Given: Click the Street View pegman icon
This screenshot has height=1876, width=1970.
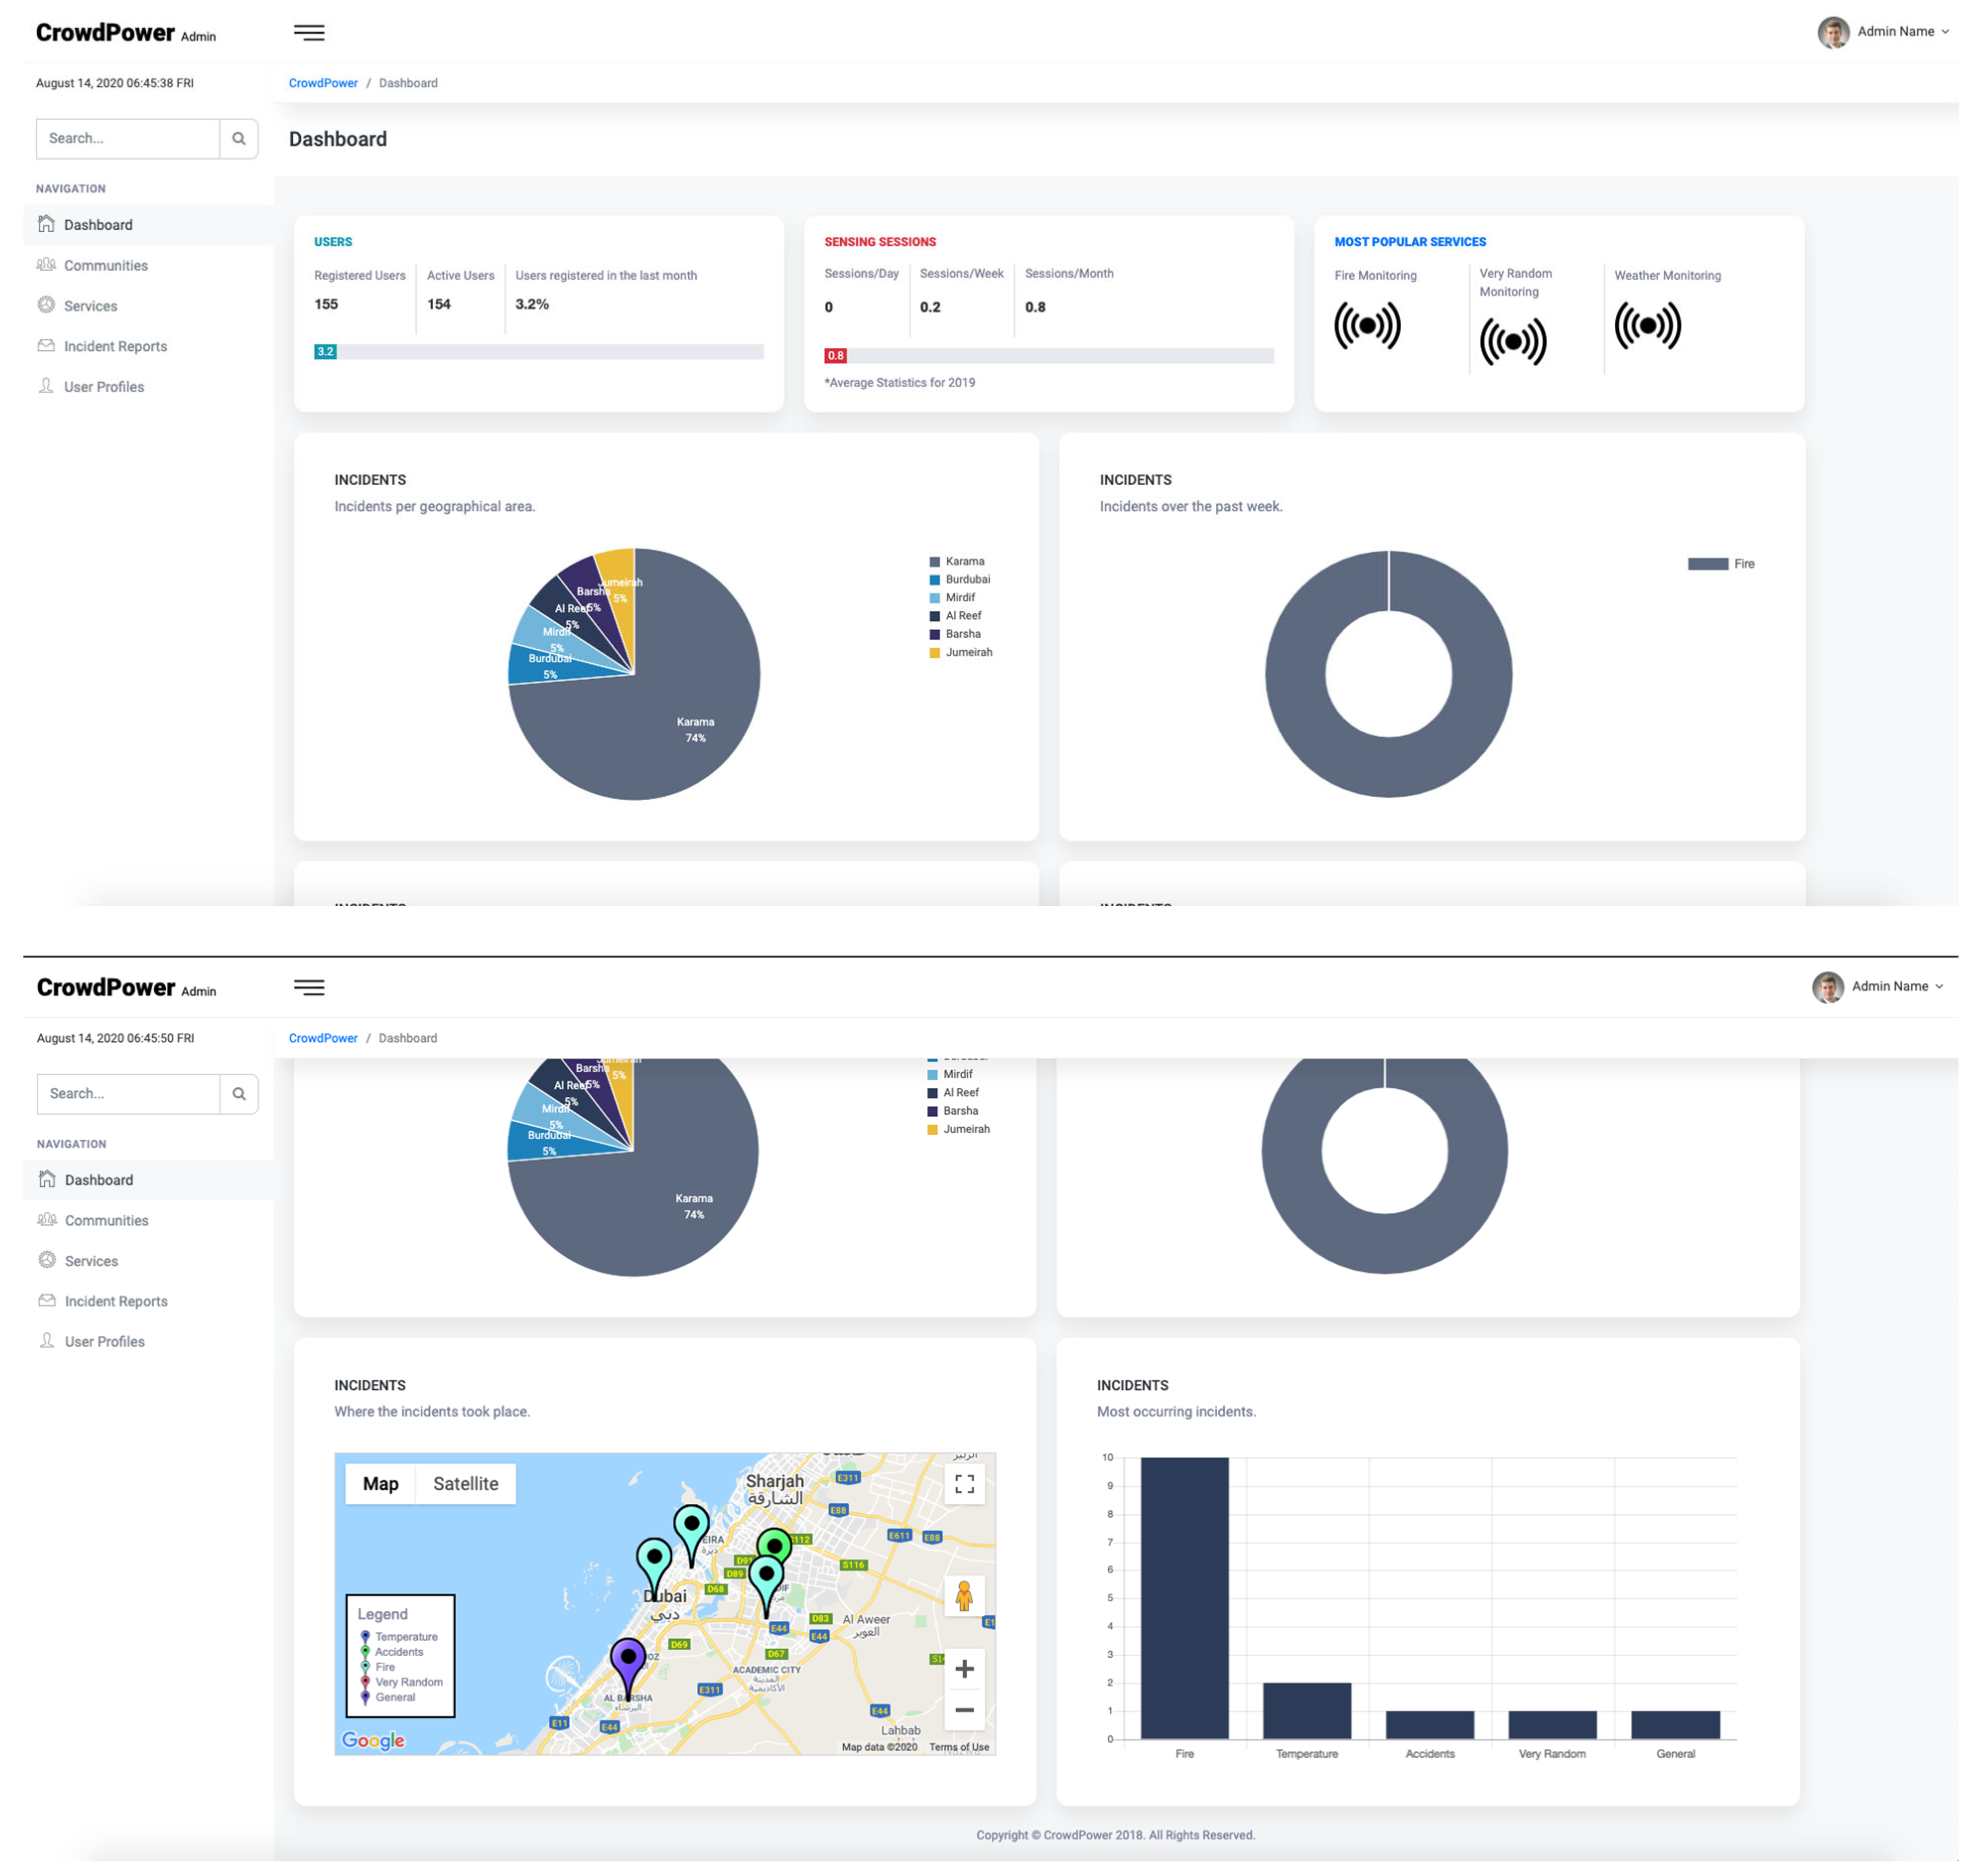Looking at the screenshot, I should 963,1596.
